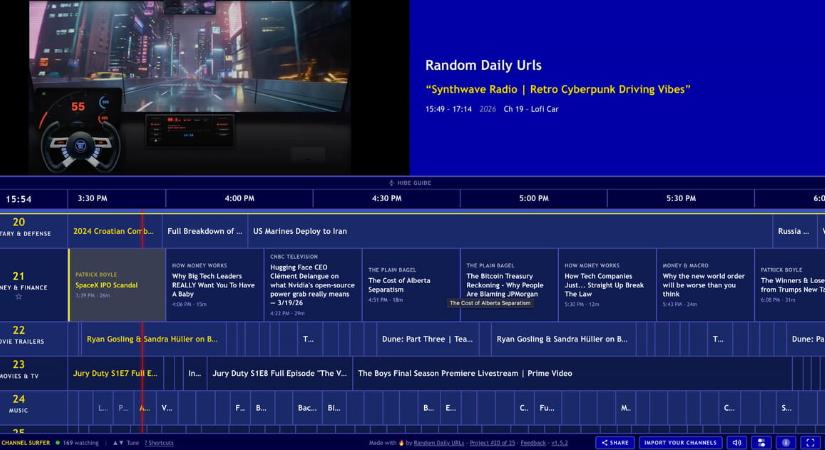The height and width of the screenshot is (450, 825).
Task: Click Import Your Channels button
Action: 680,442
